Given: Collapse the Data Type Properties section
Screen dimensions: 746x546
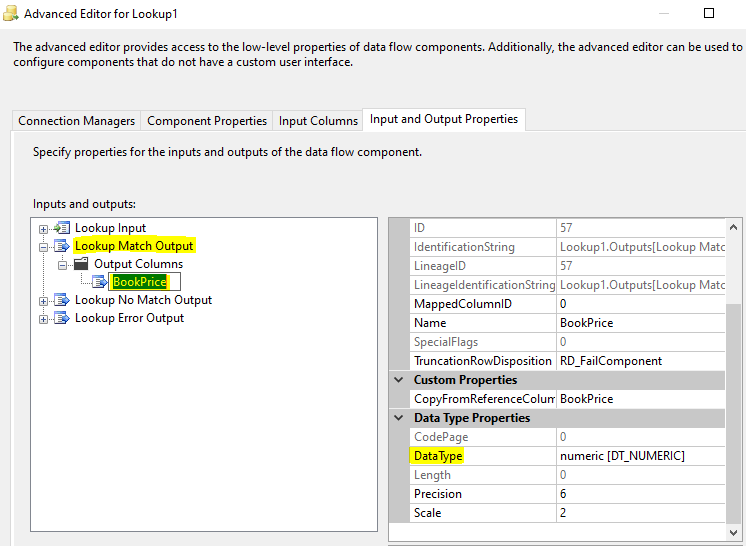Looking at the screenshot, I should 399,418.
